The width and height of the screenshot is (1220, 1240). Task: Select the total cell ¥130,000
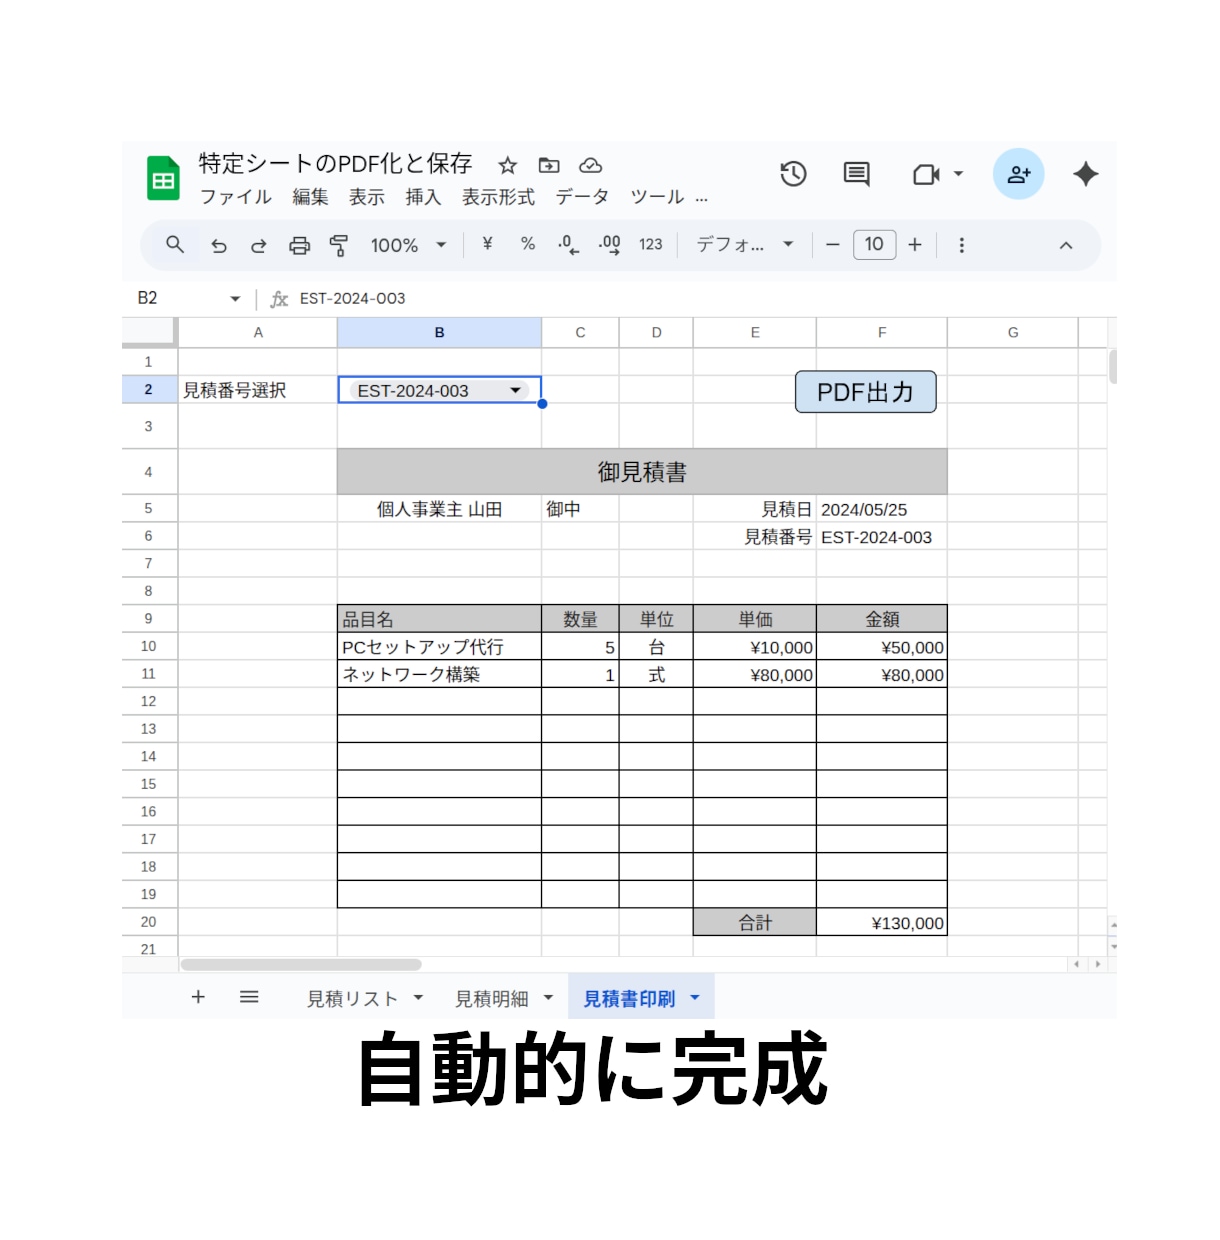pos(882,922)
